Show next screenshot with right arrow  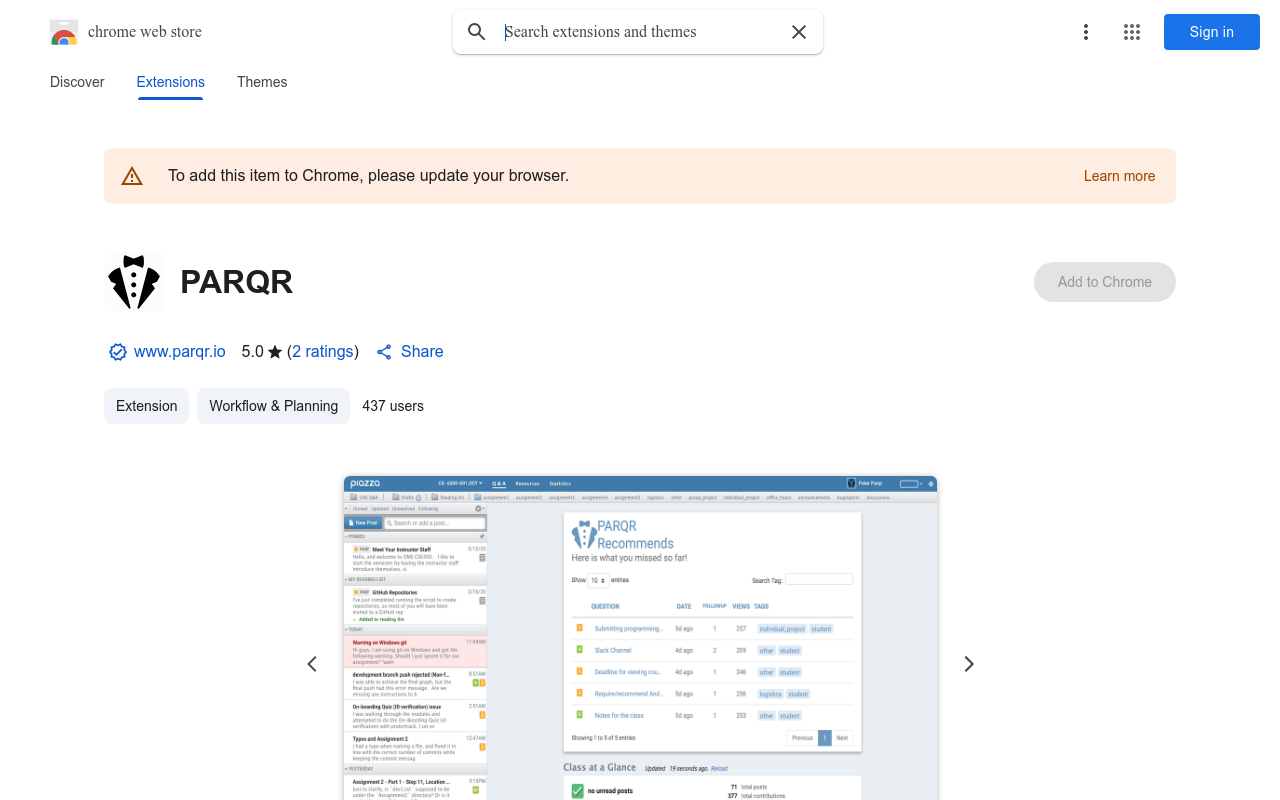(968, 664)
